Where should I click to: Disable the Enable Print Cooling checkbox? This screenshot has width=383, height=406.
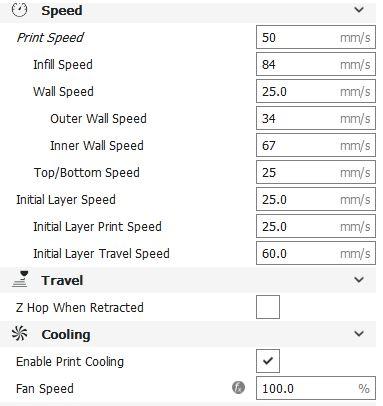268,361
